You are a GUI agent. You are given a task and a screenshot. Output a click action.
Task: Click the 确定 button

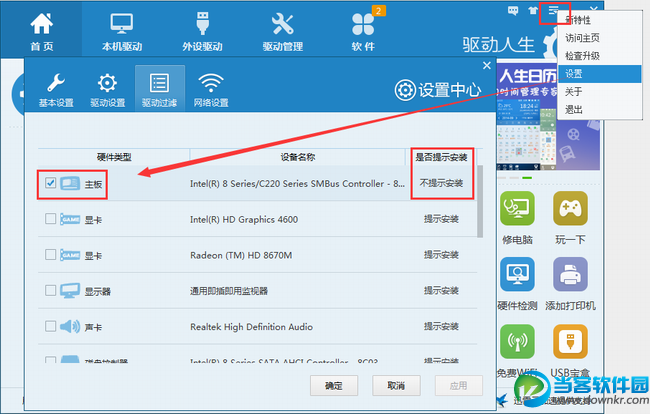click(x=334, y=386)
